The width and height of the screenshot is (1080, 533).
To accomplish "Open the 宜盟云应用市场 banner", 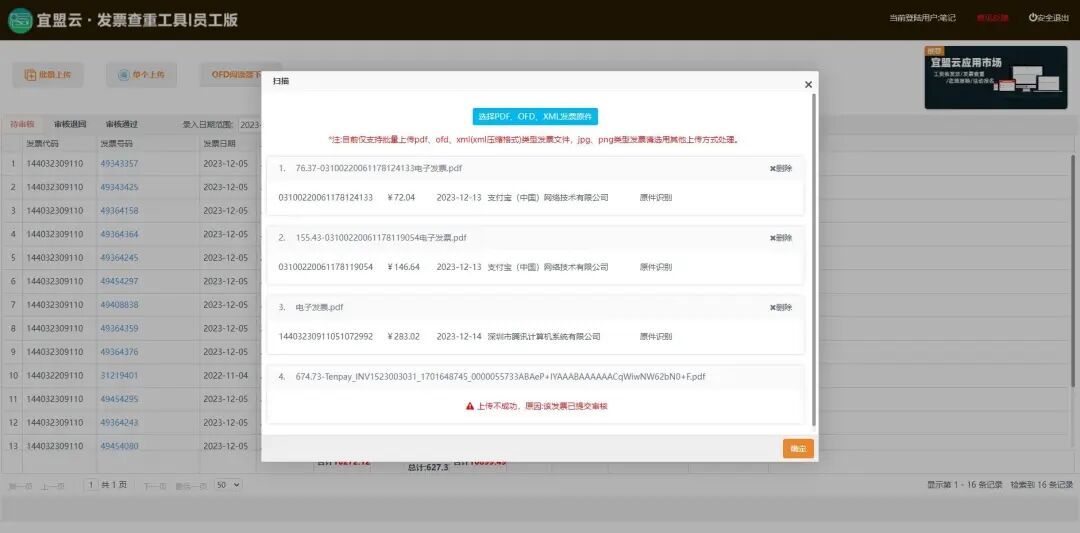I will tap(995, 78).
